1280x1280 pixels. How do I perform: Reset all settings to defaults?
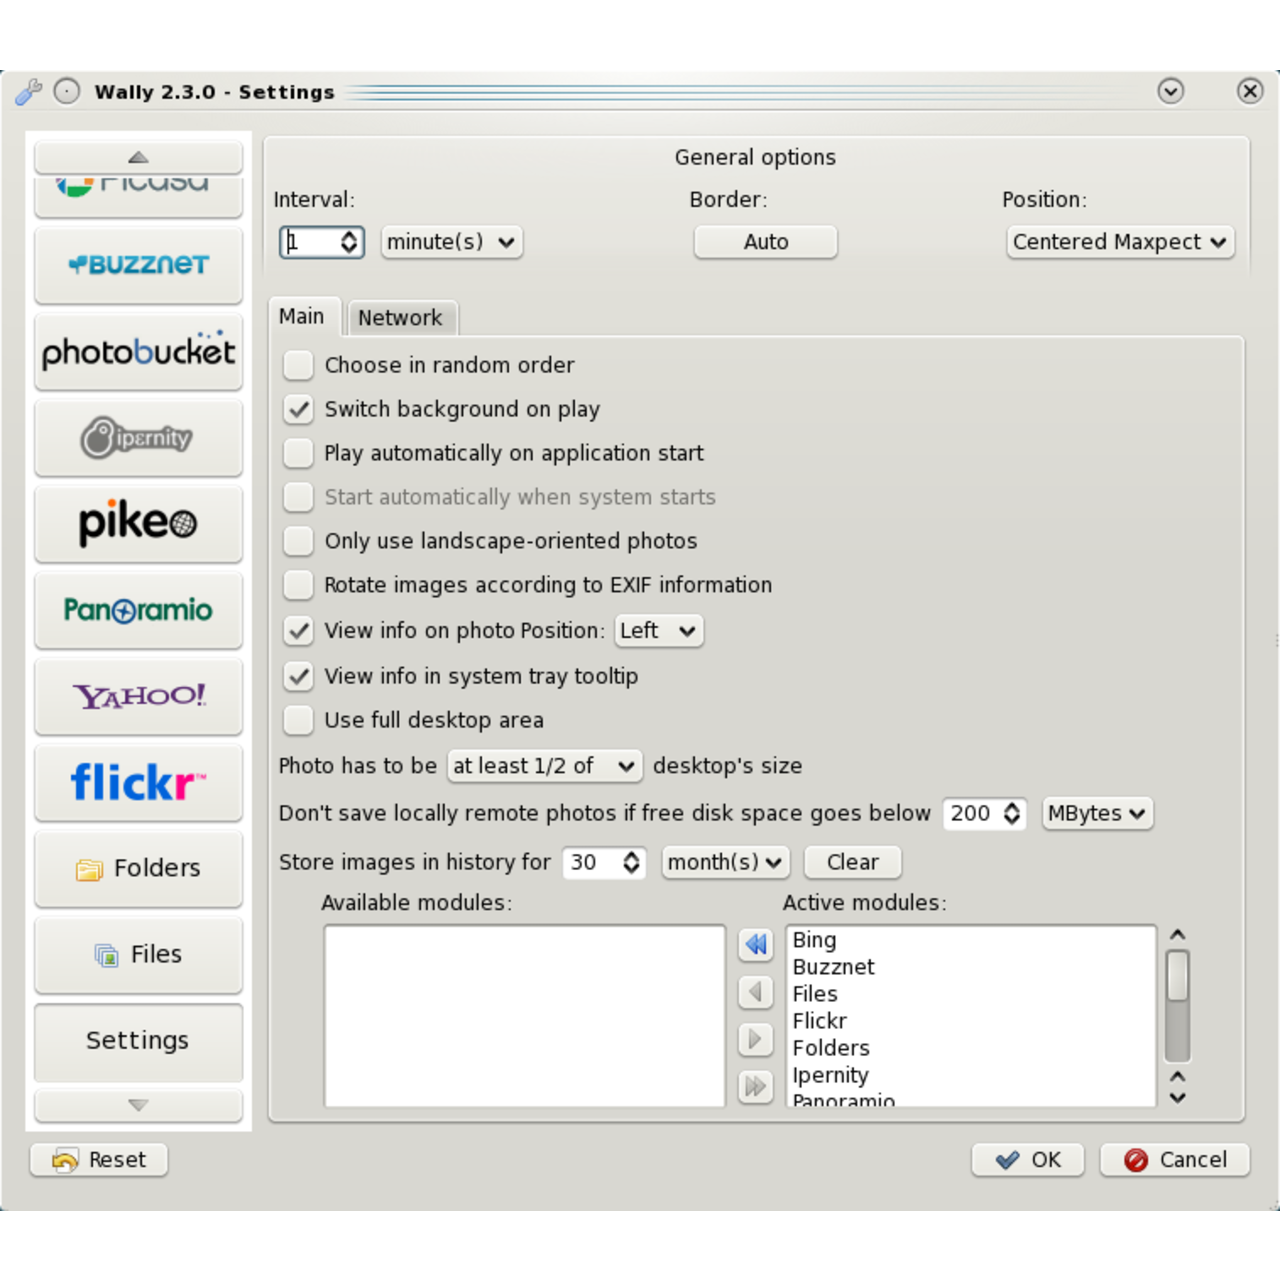click(98, 1159)
